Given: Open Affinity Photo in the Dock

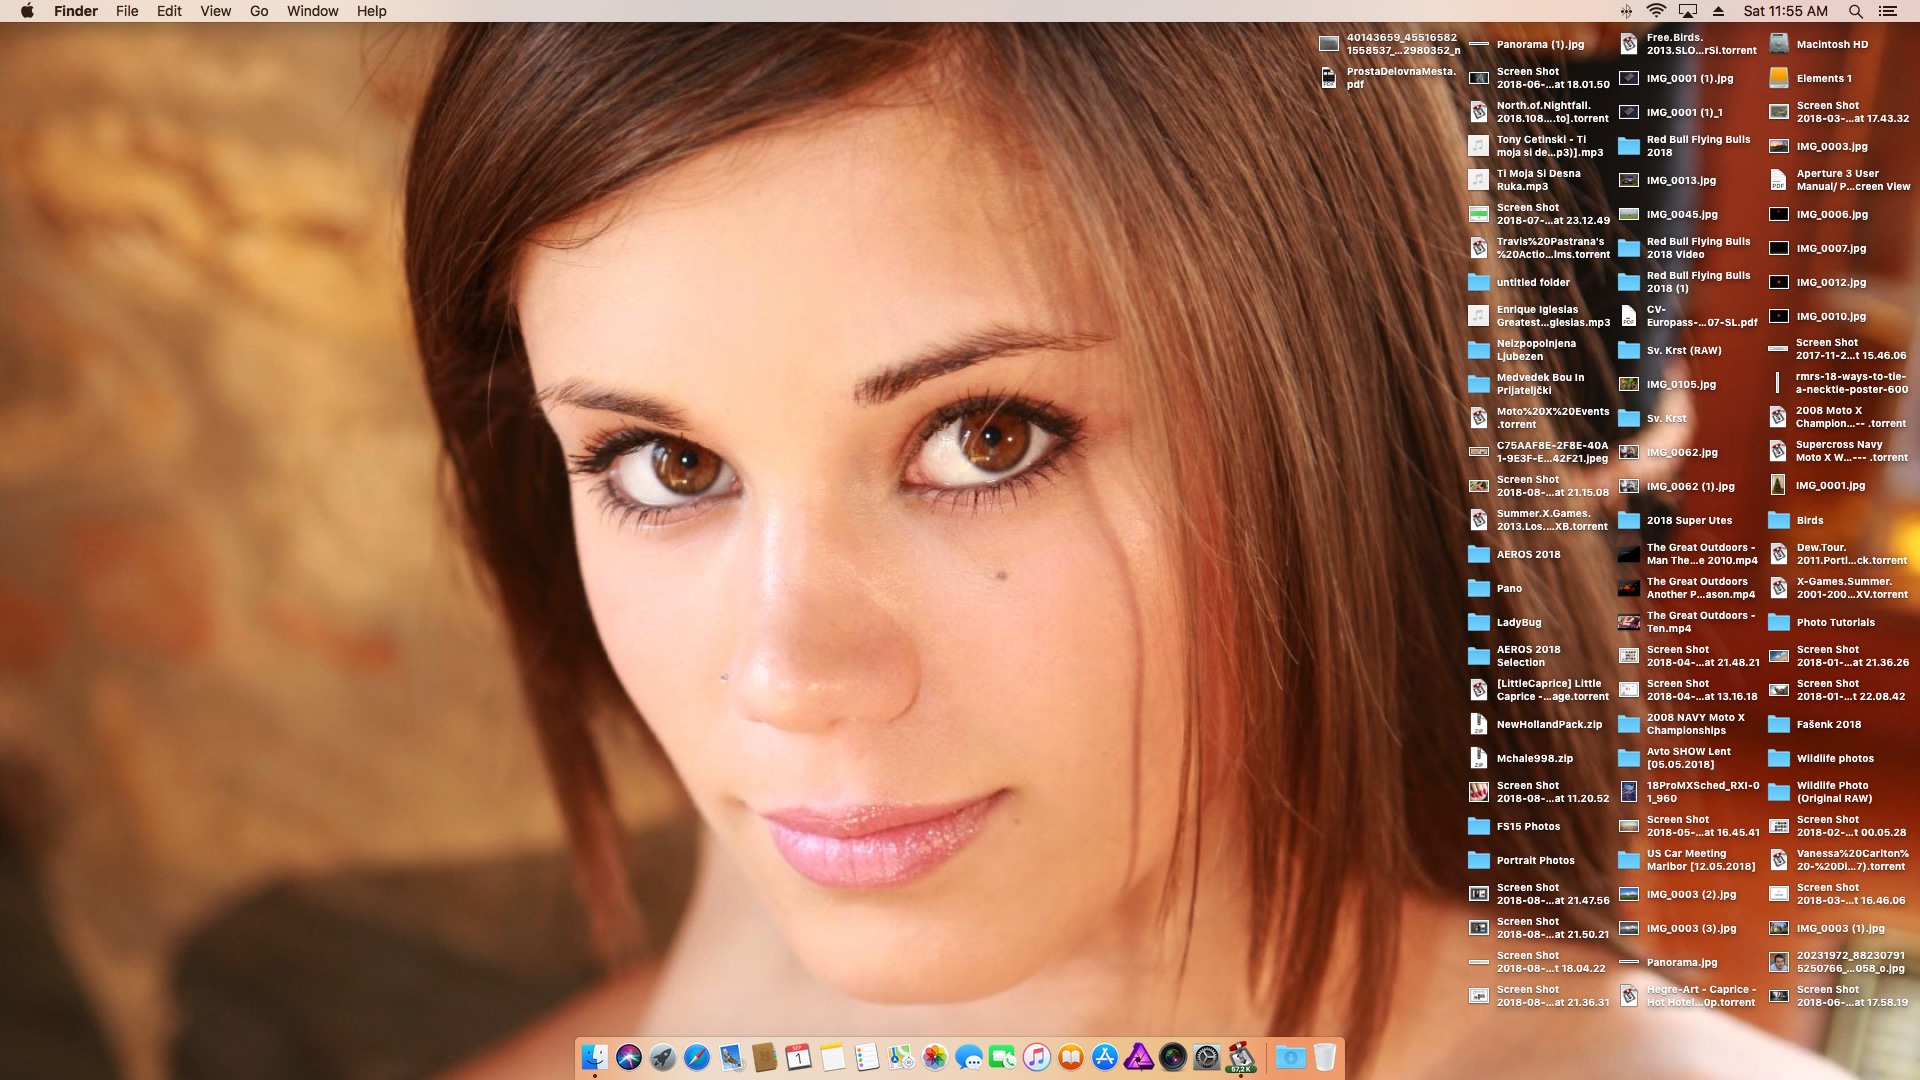Looking at the screenshot, I should 1139,1057.
